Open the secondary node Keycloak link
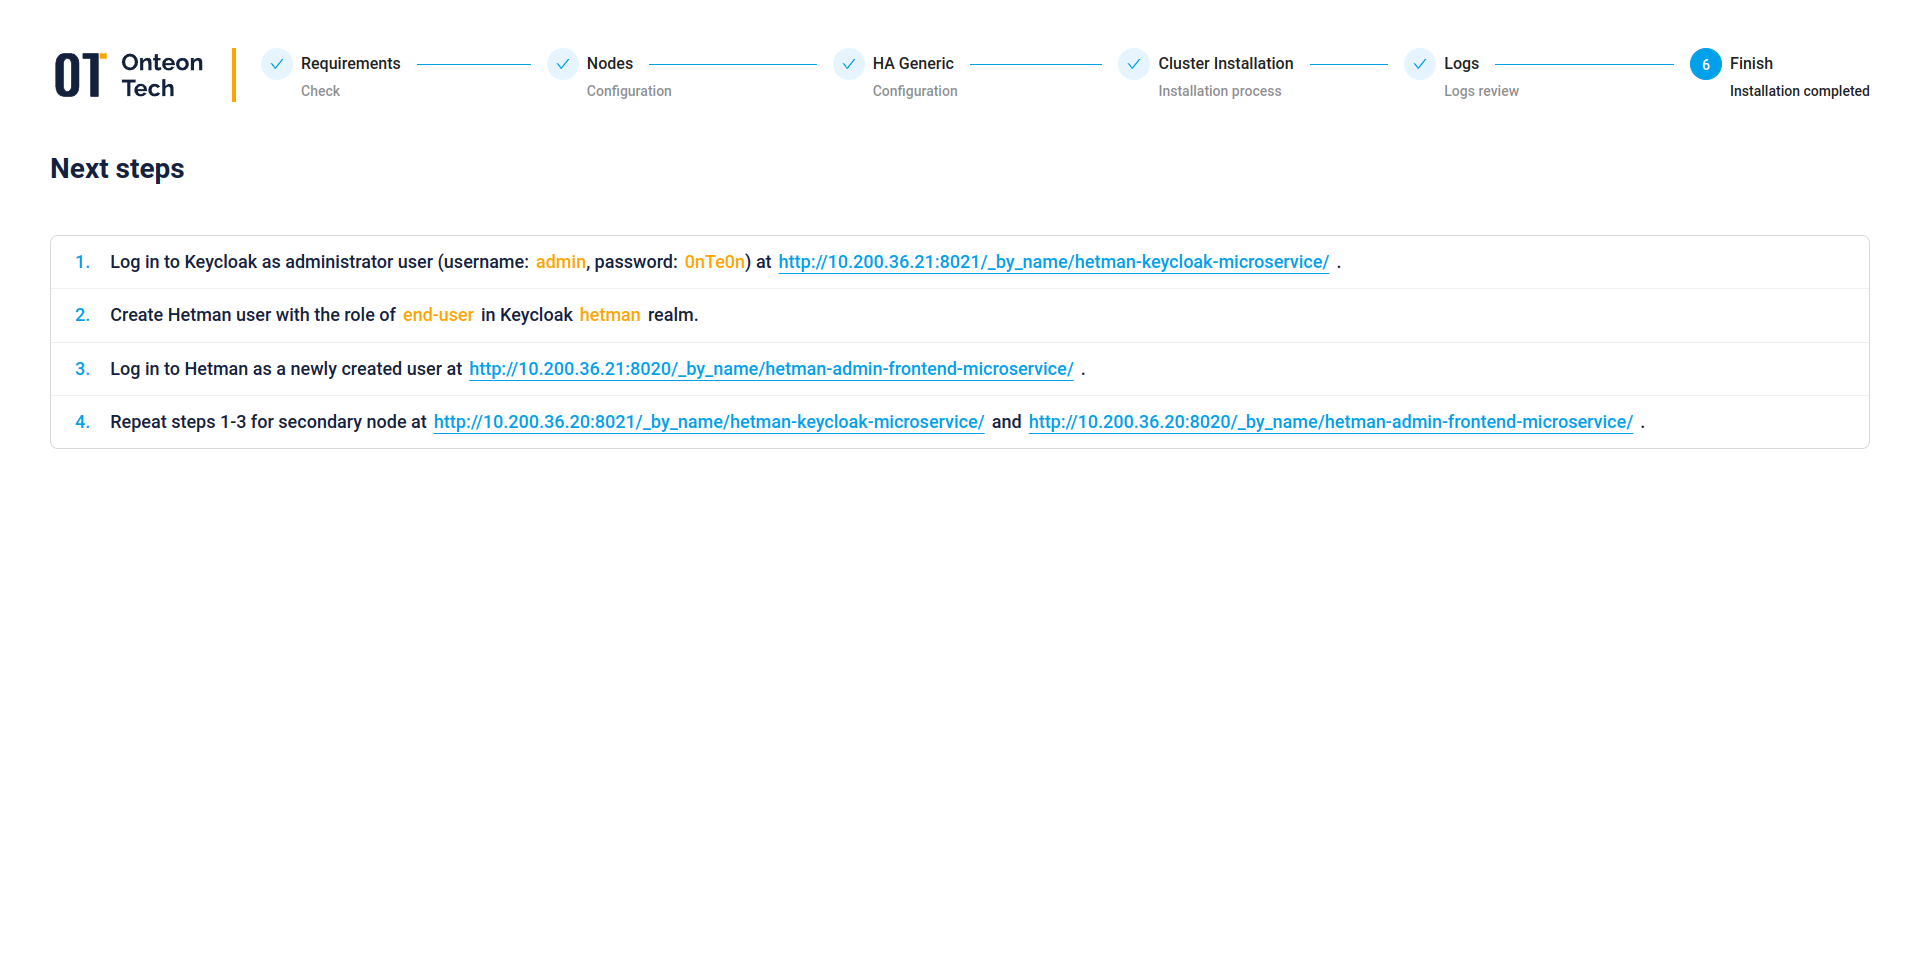Viewport: 1916px width, 961px height. pyautogui.click(x=708, y=422)
